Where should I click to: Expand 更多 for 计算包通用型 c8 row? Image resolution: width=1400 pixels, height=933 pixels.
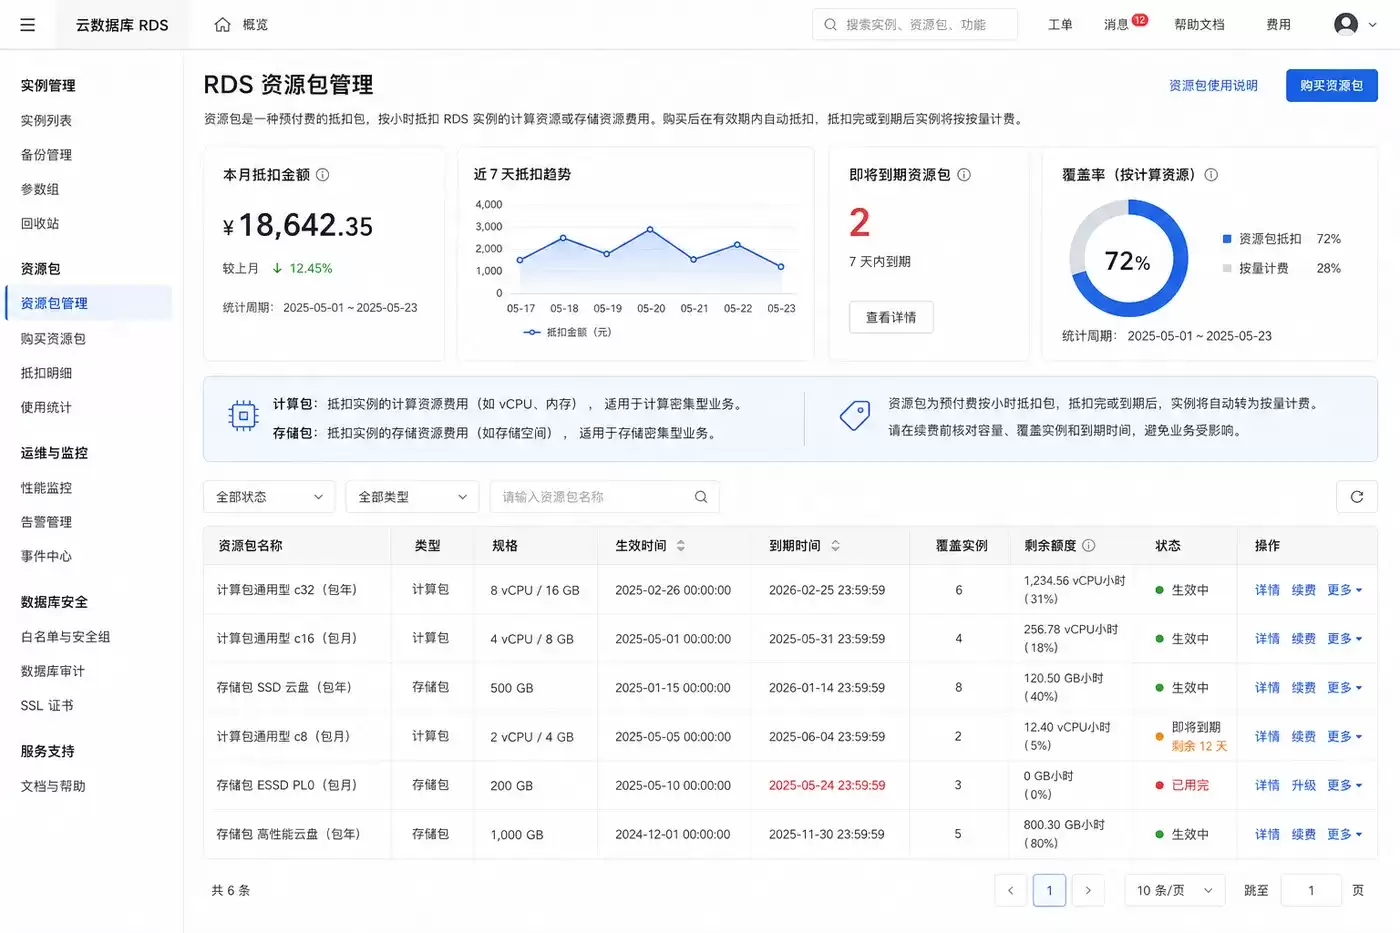[1344, 737]
